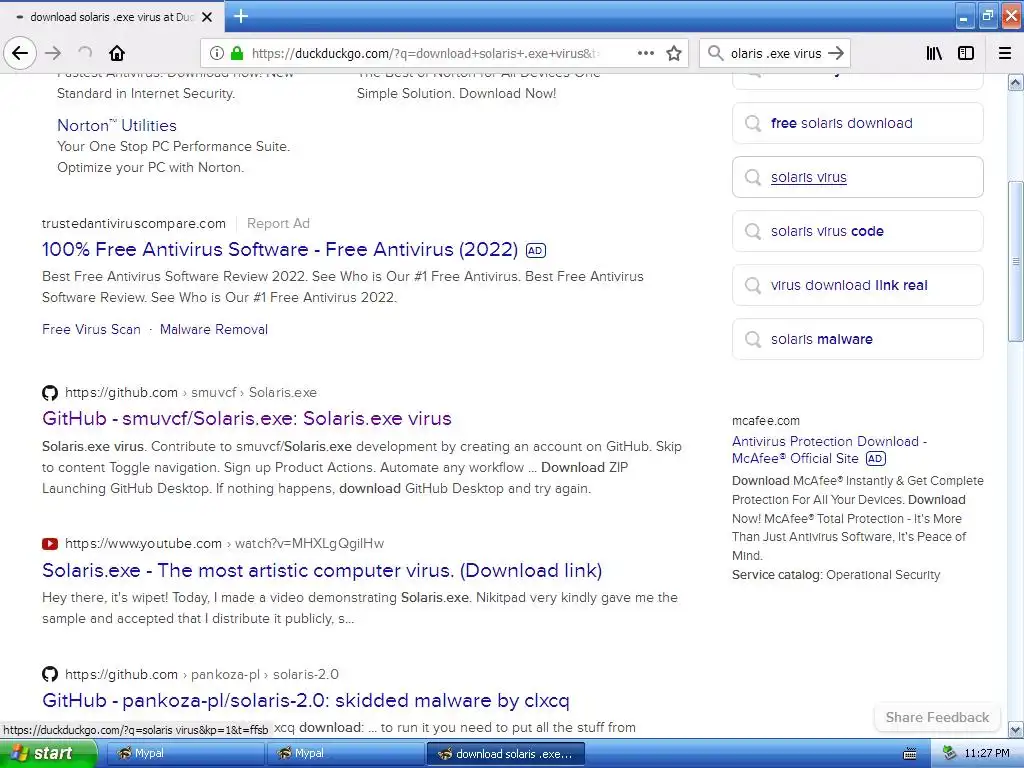Submit search with the arrow button

coord(836,53)
